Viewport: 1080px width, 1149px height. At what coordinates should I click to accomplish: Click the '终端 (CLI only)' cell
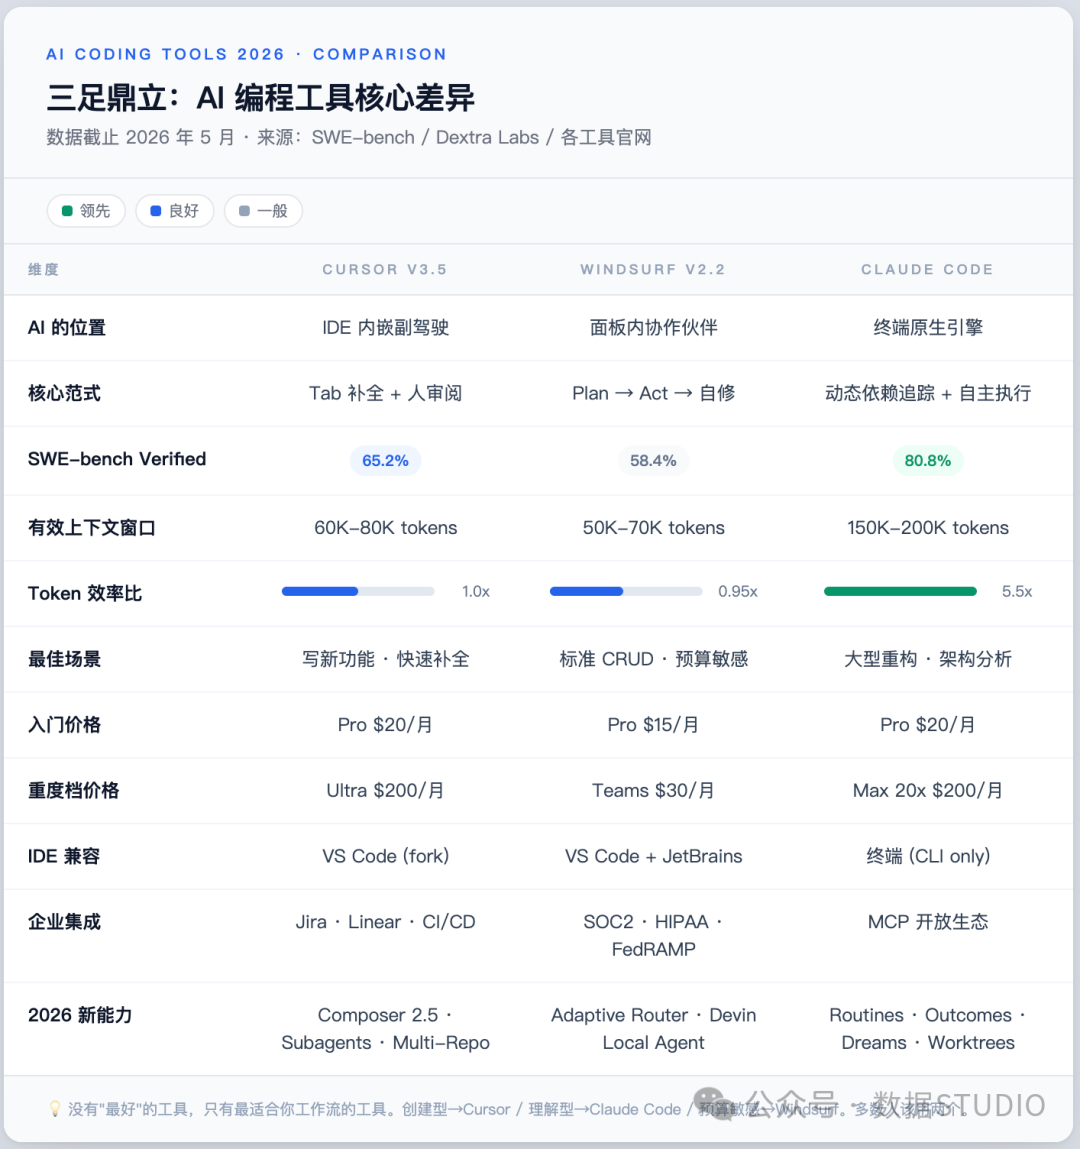(x=928, y=856)
